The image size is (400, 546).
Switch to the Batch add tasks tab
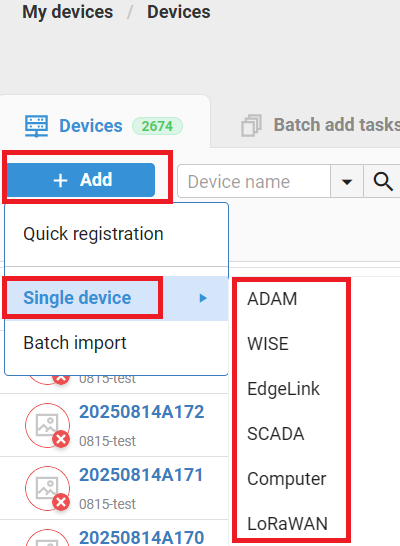pos(320,125)
